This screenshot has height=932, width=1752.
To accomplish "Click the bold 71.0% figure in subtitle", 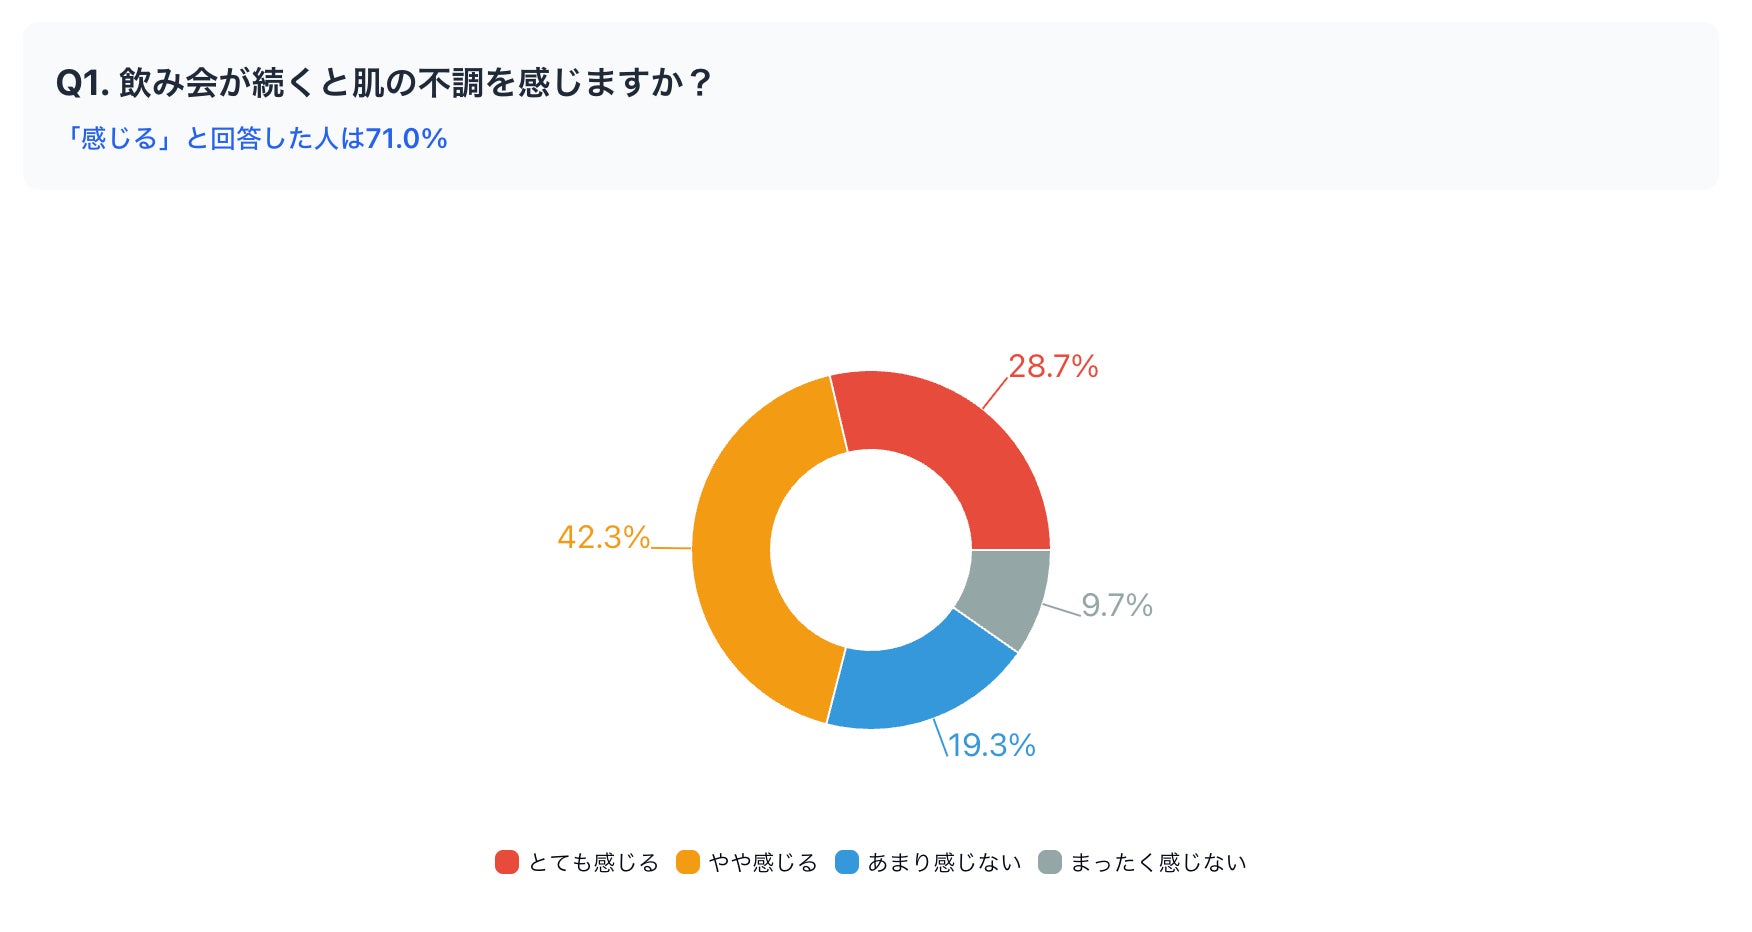I will point(406,138).
